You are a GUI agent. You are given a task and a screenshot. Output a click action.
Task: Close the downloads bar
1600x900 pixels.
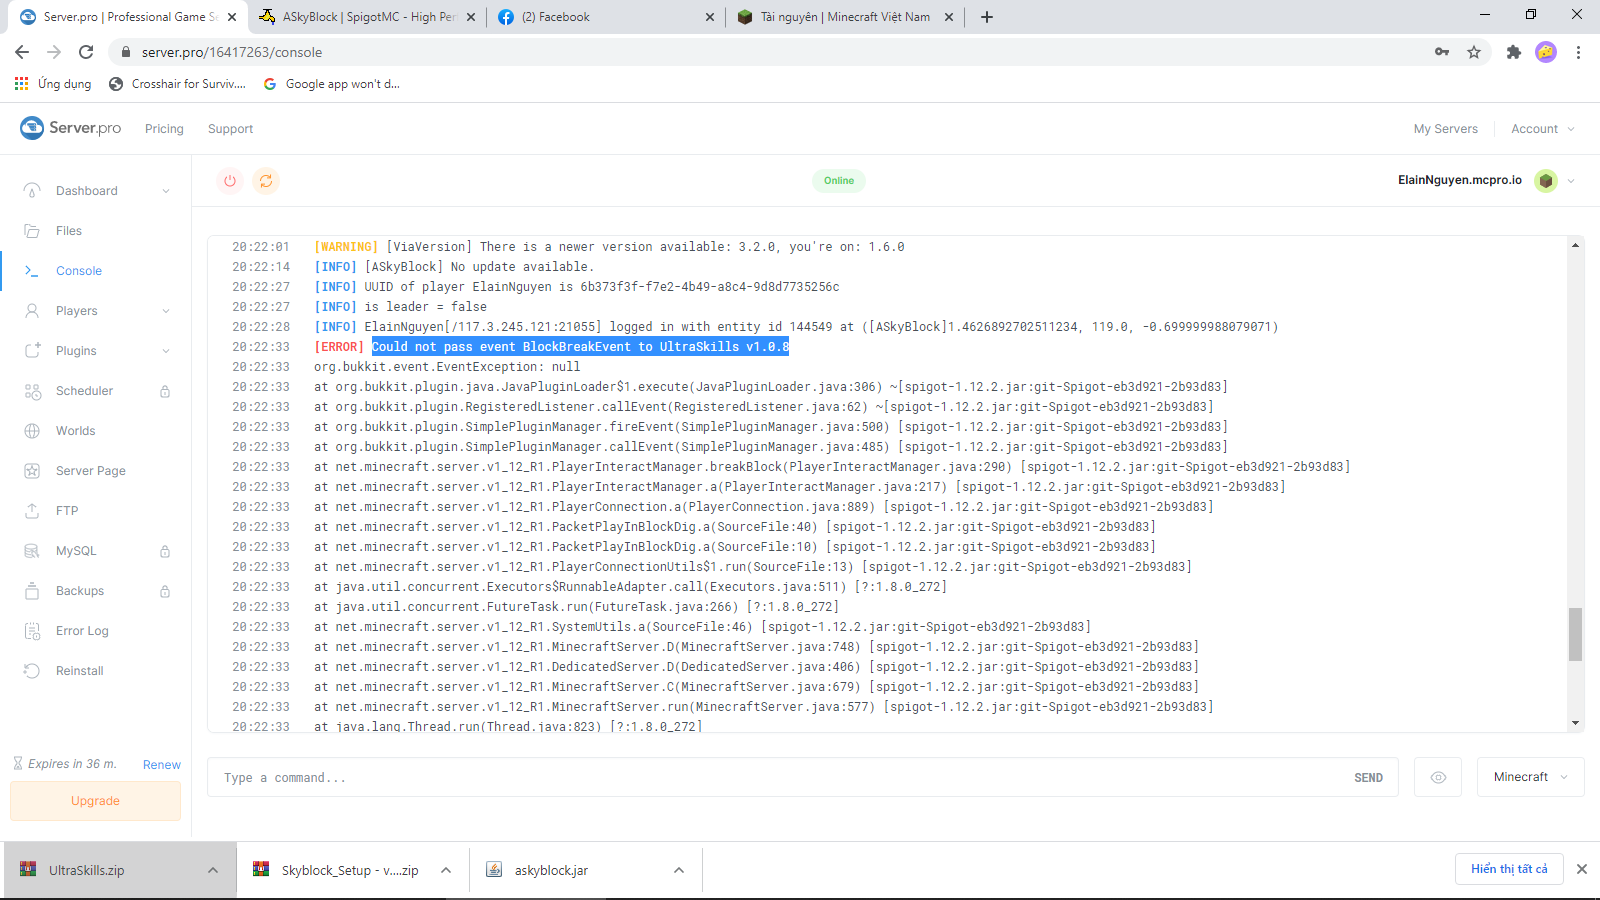[x=1582, y=869]
